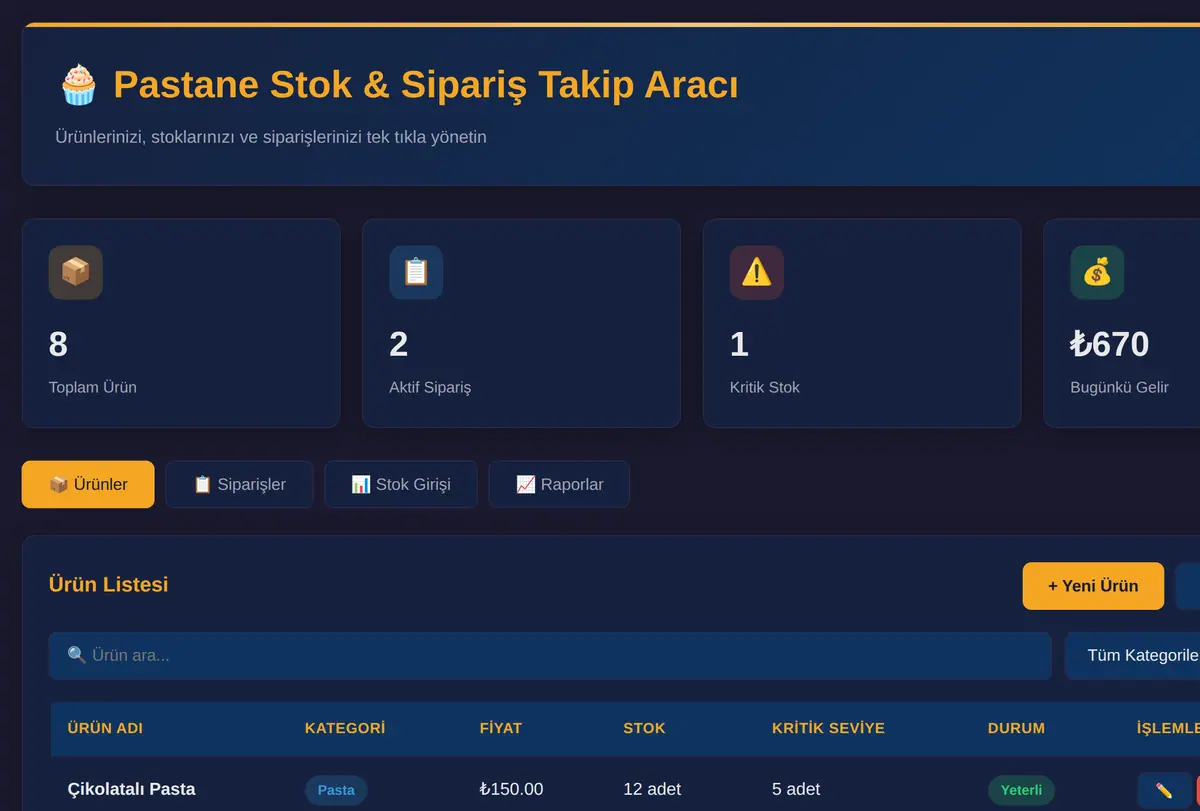Show the Raporlar tab
The image size is (1200, 811).
click(559, 484)
